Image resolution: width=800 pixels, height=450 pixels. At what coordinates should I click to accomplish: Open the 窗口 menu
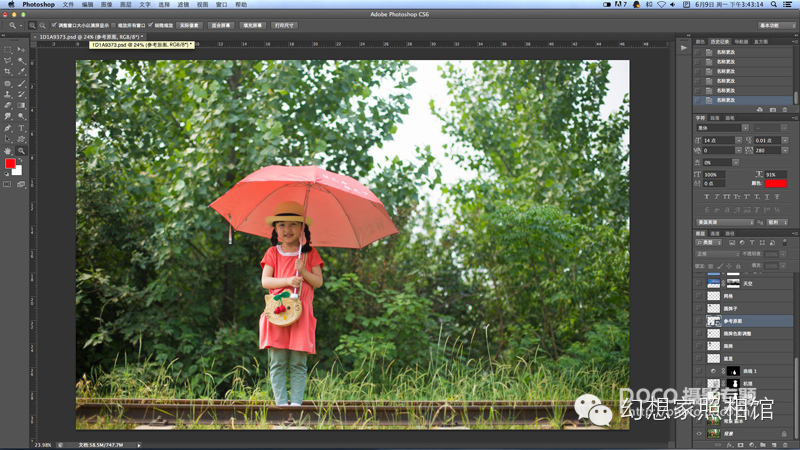click(221, 4)
